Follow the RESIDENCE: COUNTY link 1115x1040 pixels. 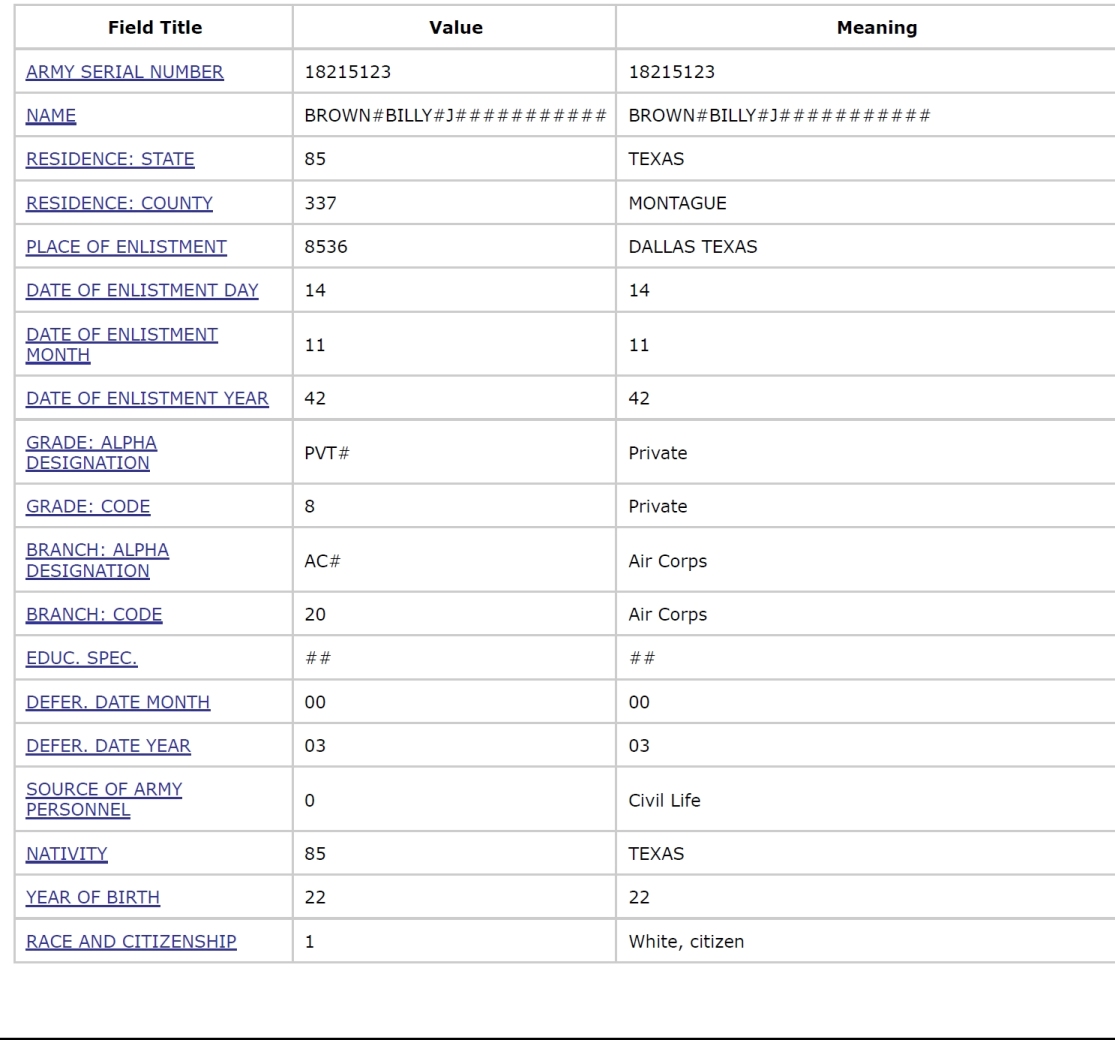tap(119, 203)
